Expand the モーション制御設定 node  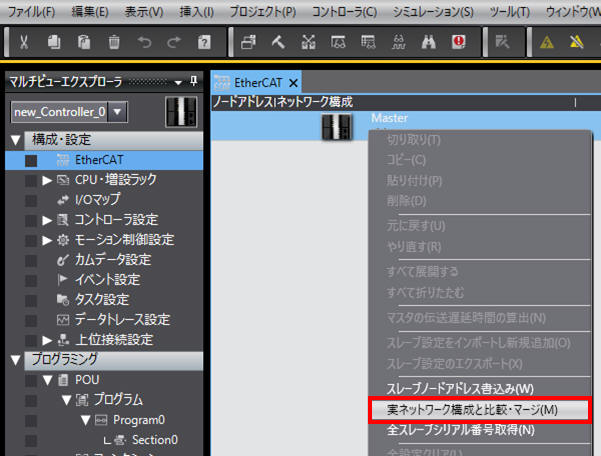tap(47, 240)
